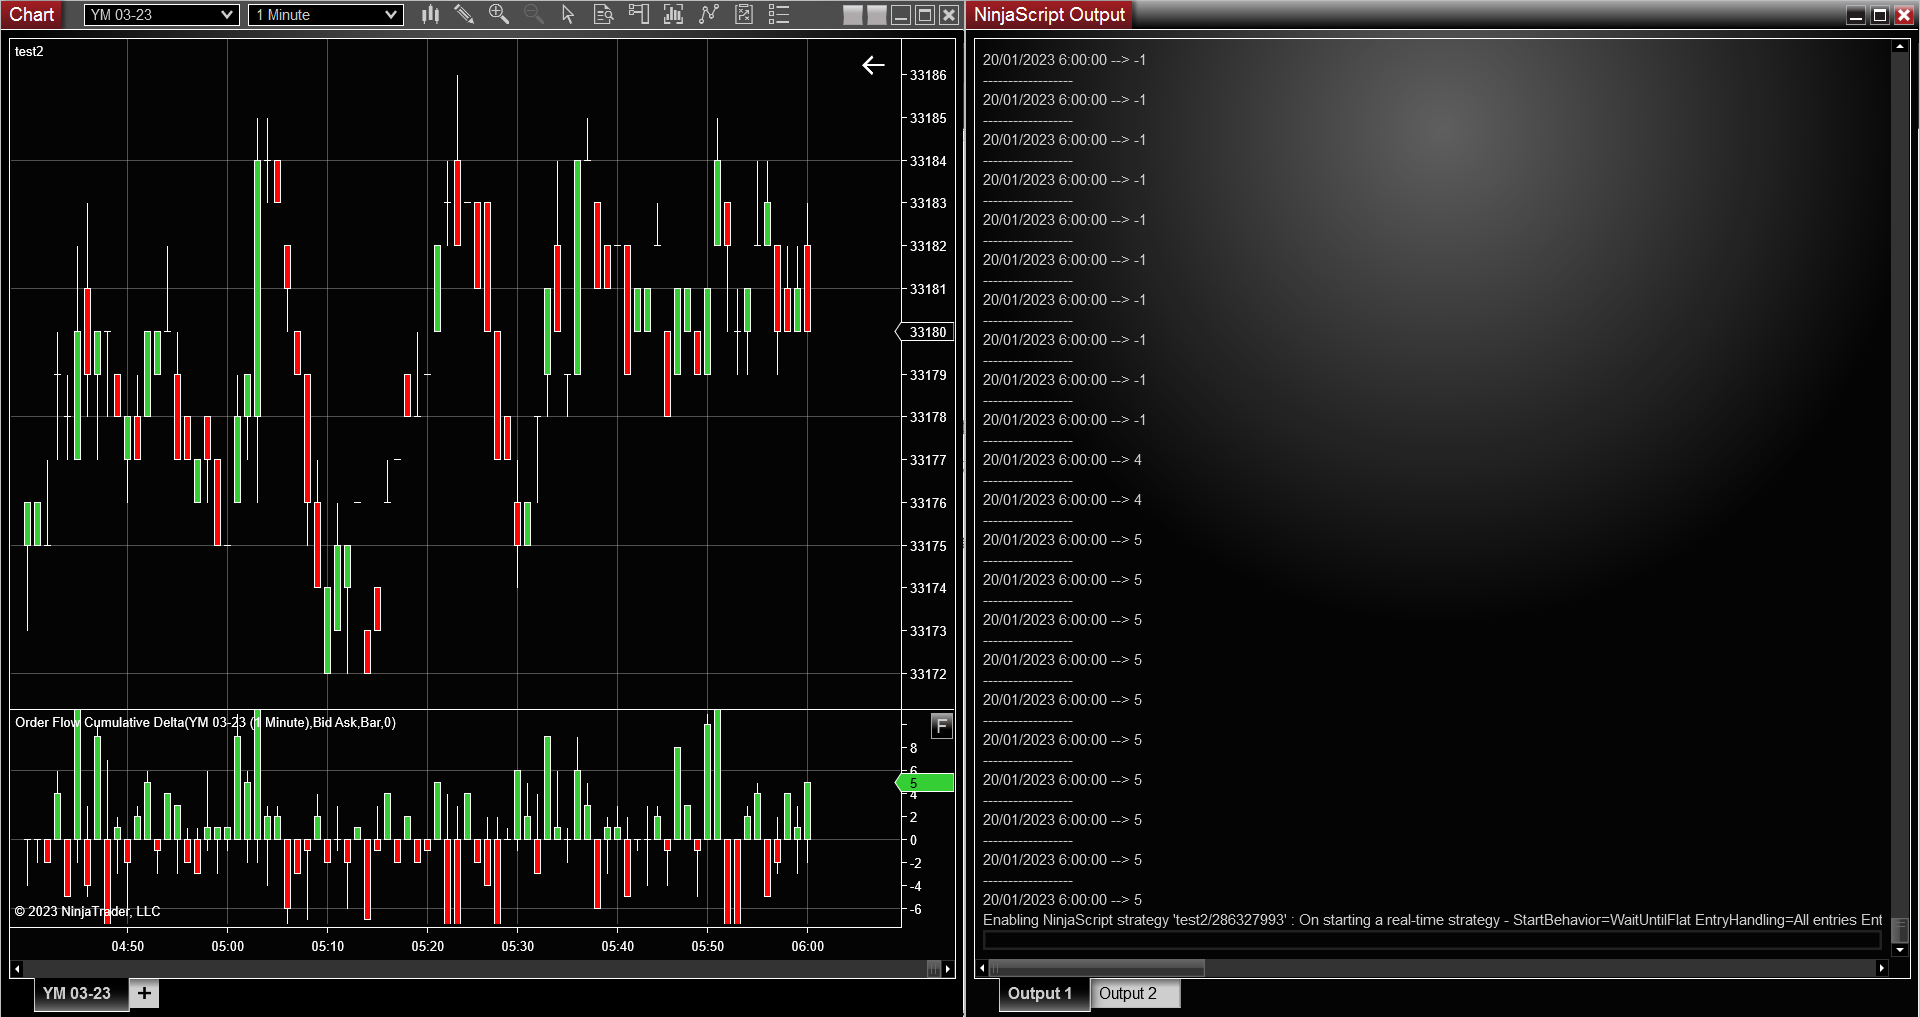Open the 1 Minute interval dropdown
This screenshot has height=1017, width=1920.
coord(326,15)
